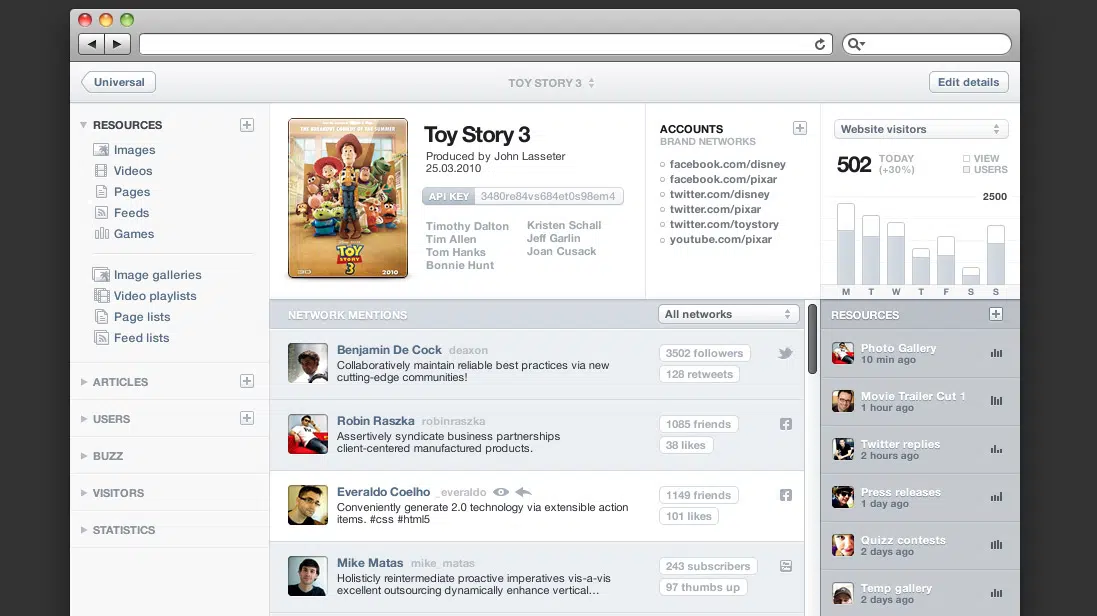Click the plus icon beside Resources sidebar header
Screen dimensions: 1097x616
[247, 125]
